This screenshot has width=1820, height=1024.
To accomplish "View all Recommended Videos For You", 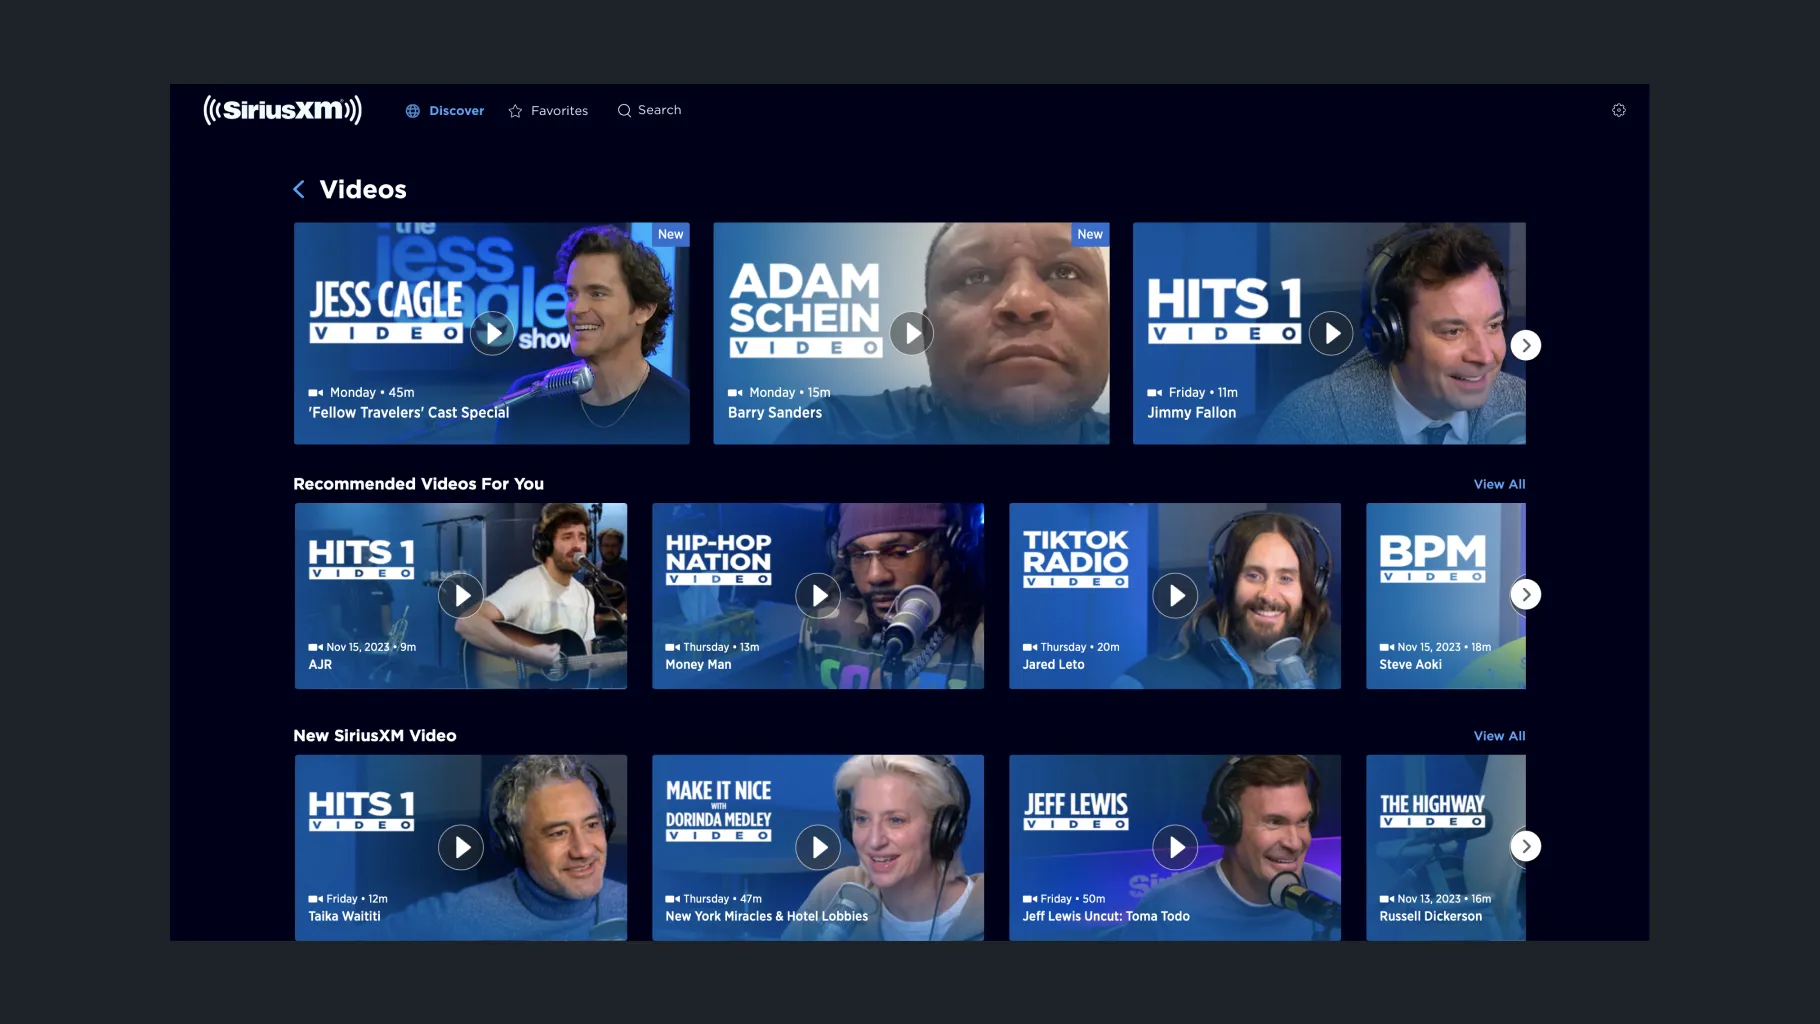I will (x=1500, y=484).
